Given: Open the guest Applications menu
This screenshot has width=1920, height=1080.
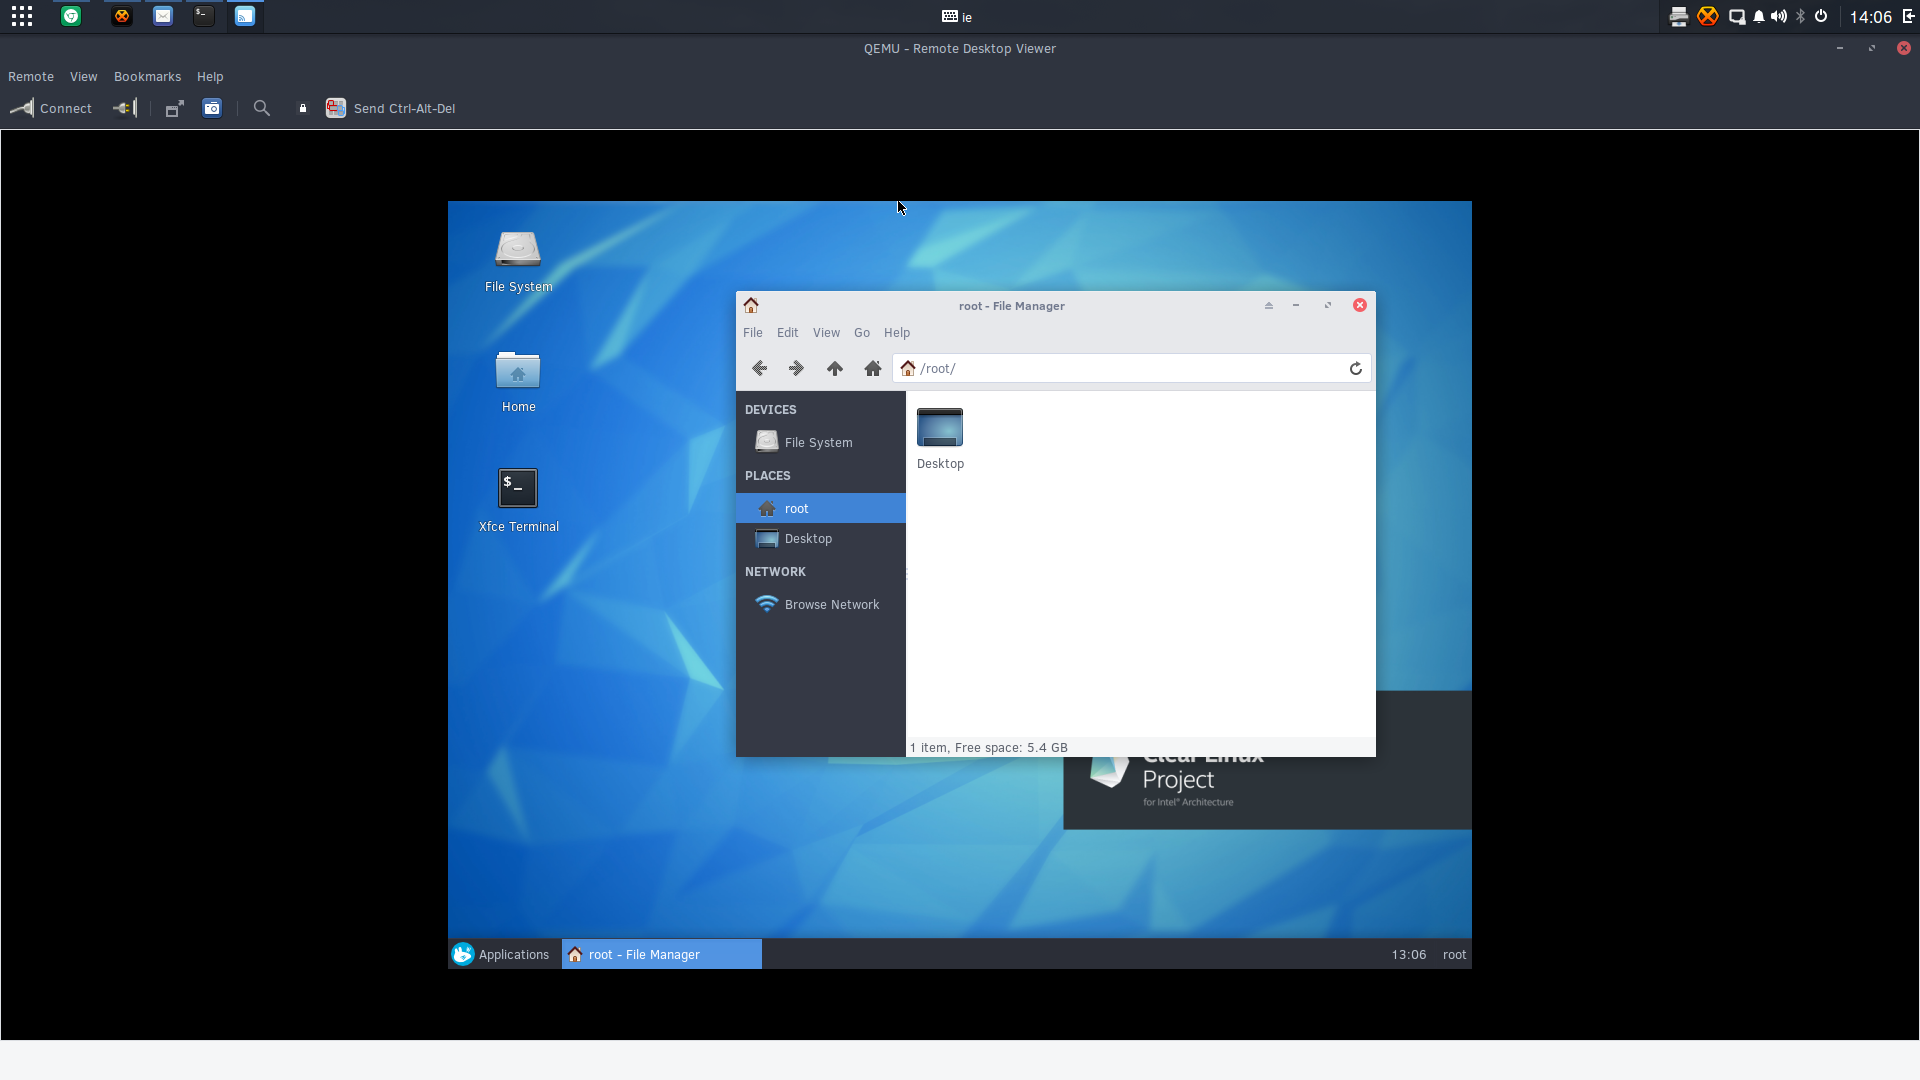Looking at the screenshot, I should pos(501,954).
